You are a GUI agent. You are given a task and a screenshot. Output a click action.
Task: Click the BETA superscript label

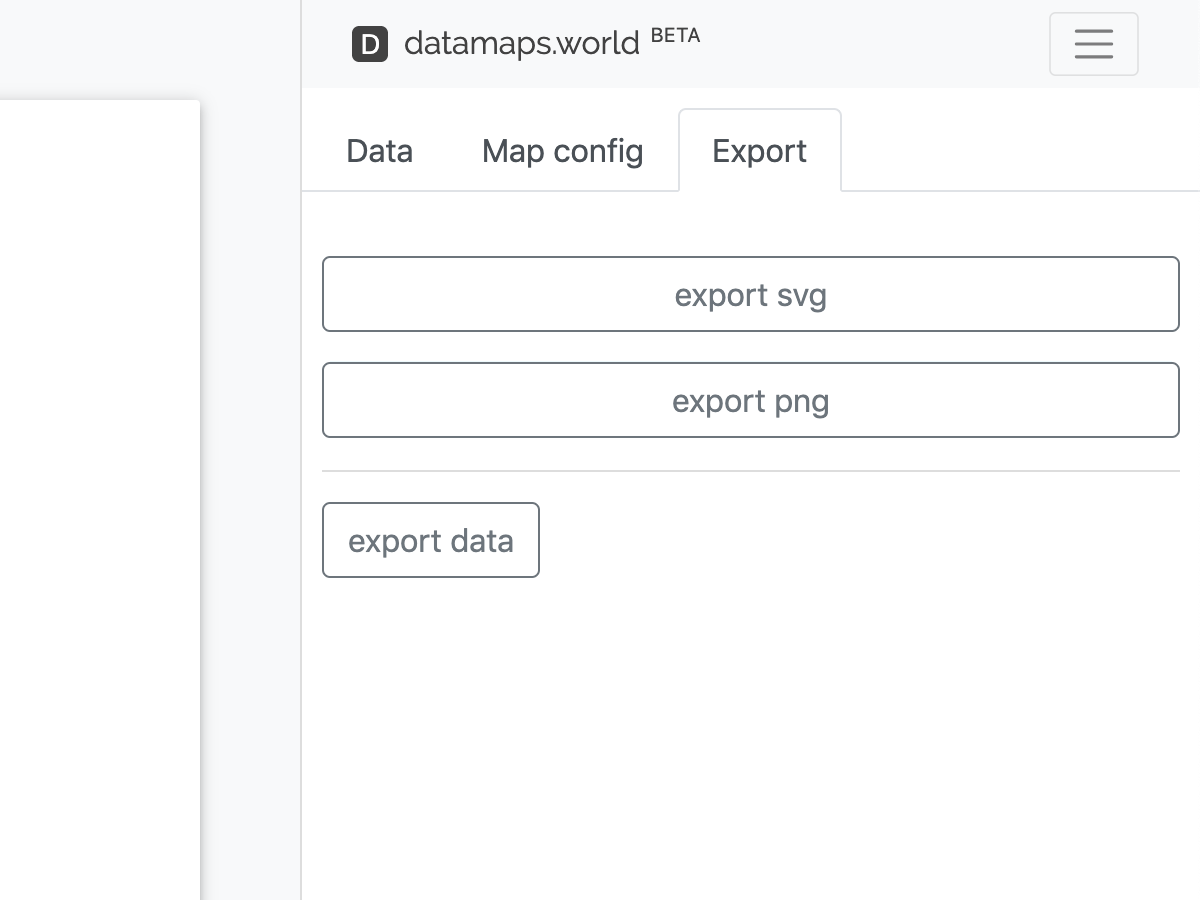(x=675, y=36)
